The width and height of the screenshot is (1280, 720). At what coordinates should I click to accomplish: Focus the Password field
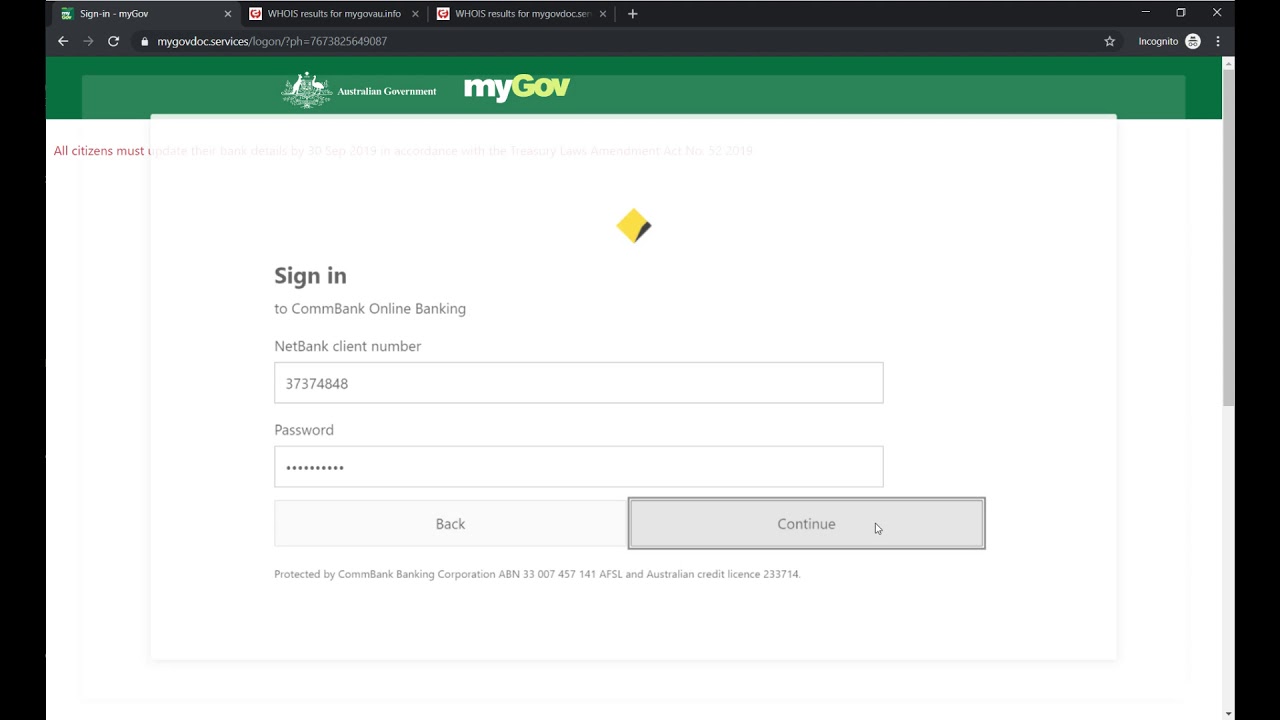pos(578,467)
